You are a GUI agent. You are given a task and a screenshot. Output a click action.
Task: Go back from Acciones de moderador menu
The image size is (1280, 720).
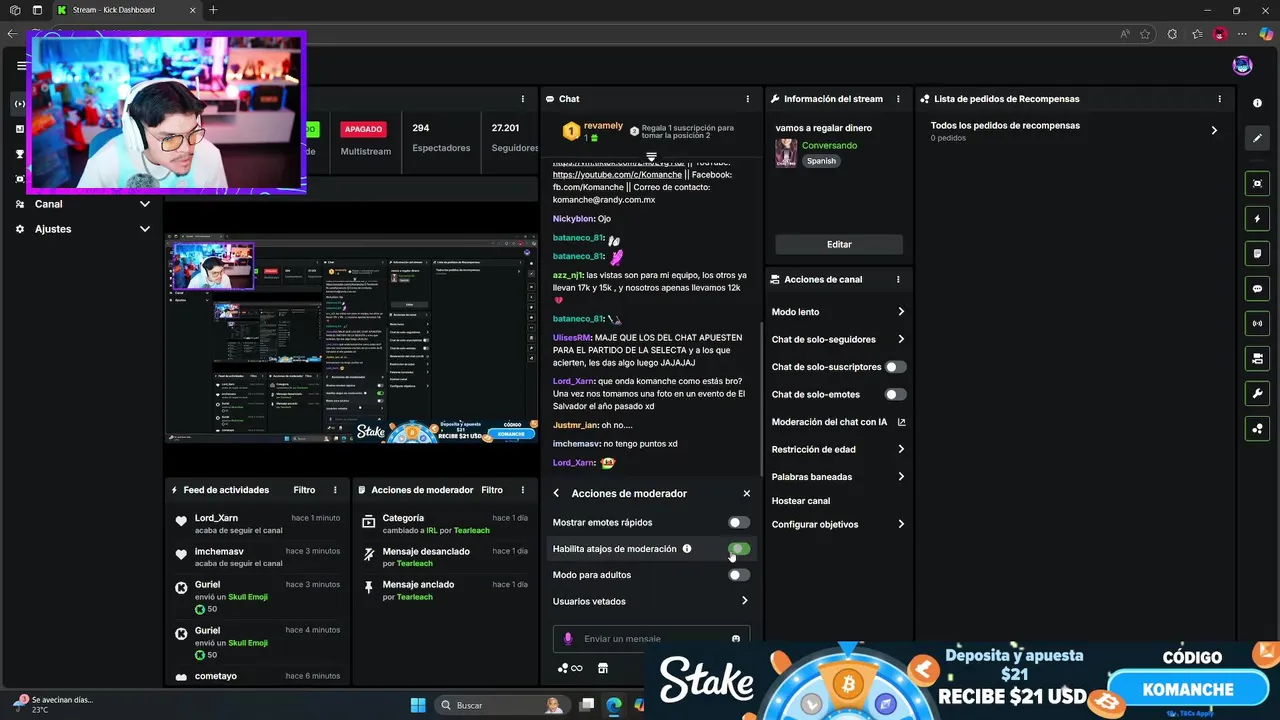[557, 494]
